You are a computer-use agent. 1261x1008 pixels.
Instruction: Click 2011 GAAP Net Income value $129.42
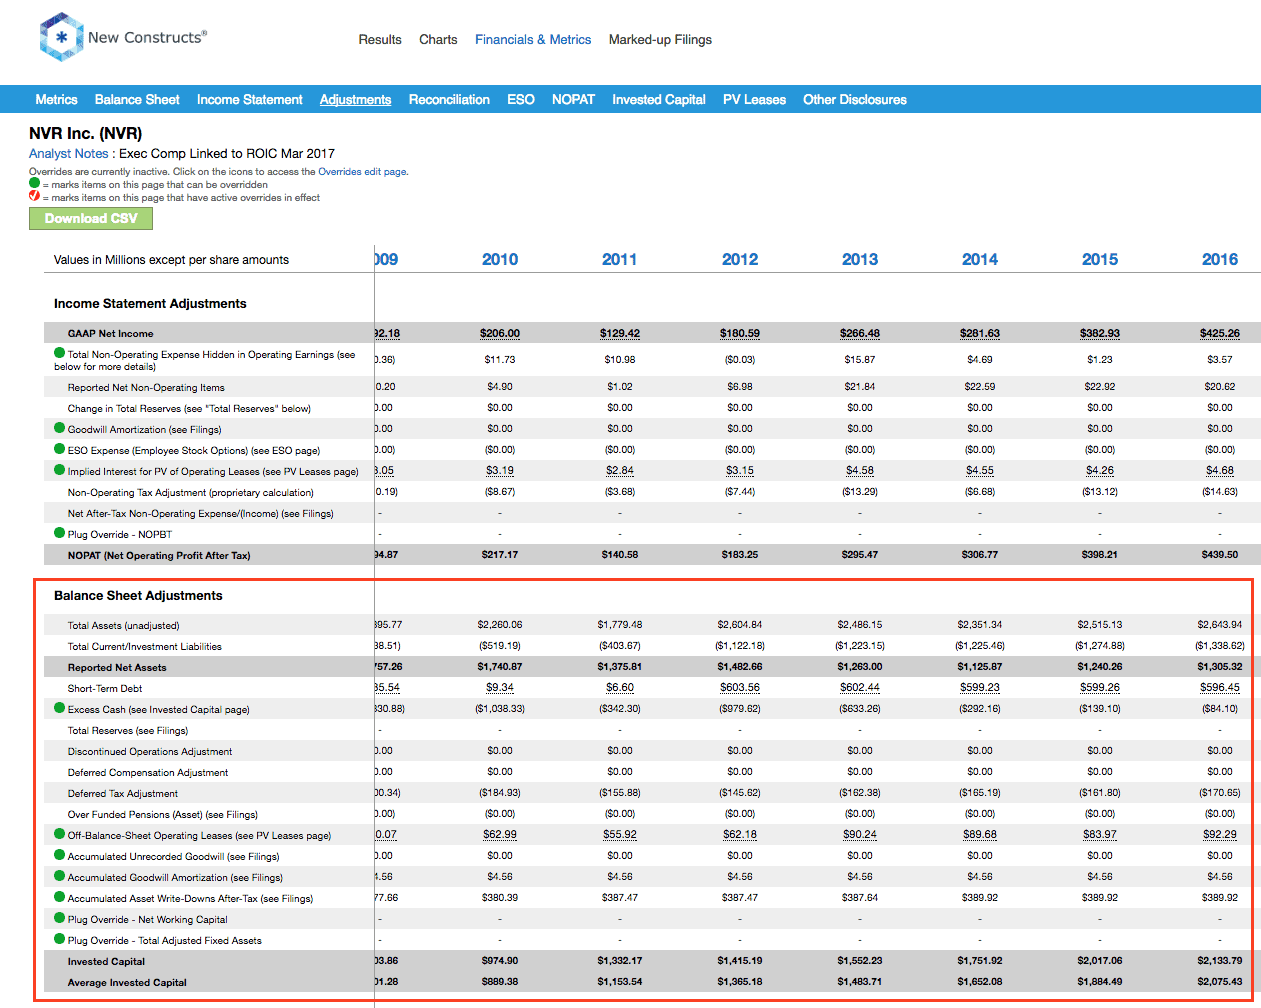tap(620, 334)
